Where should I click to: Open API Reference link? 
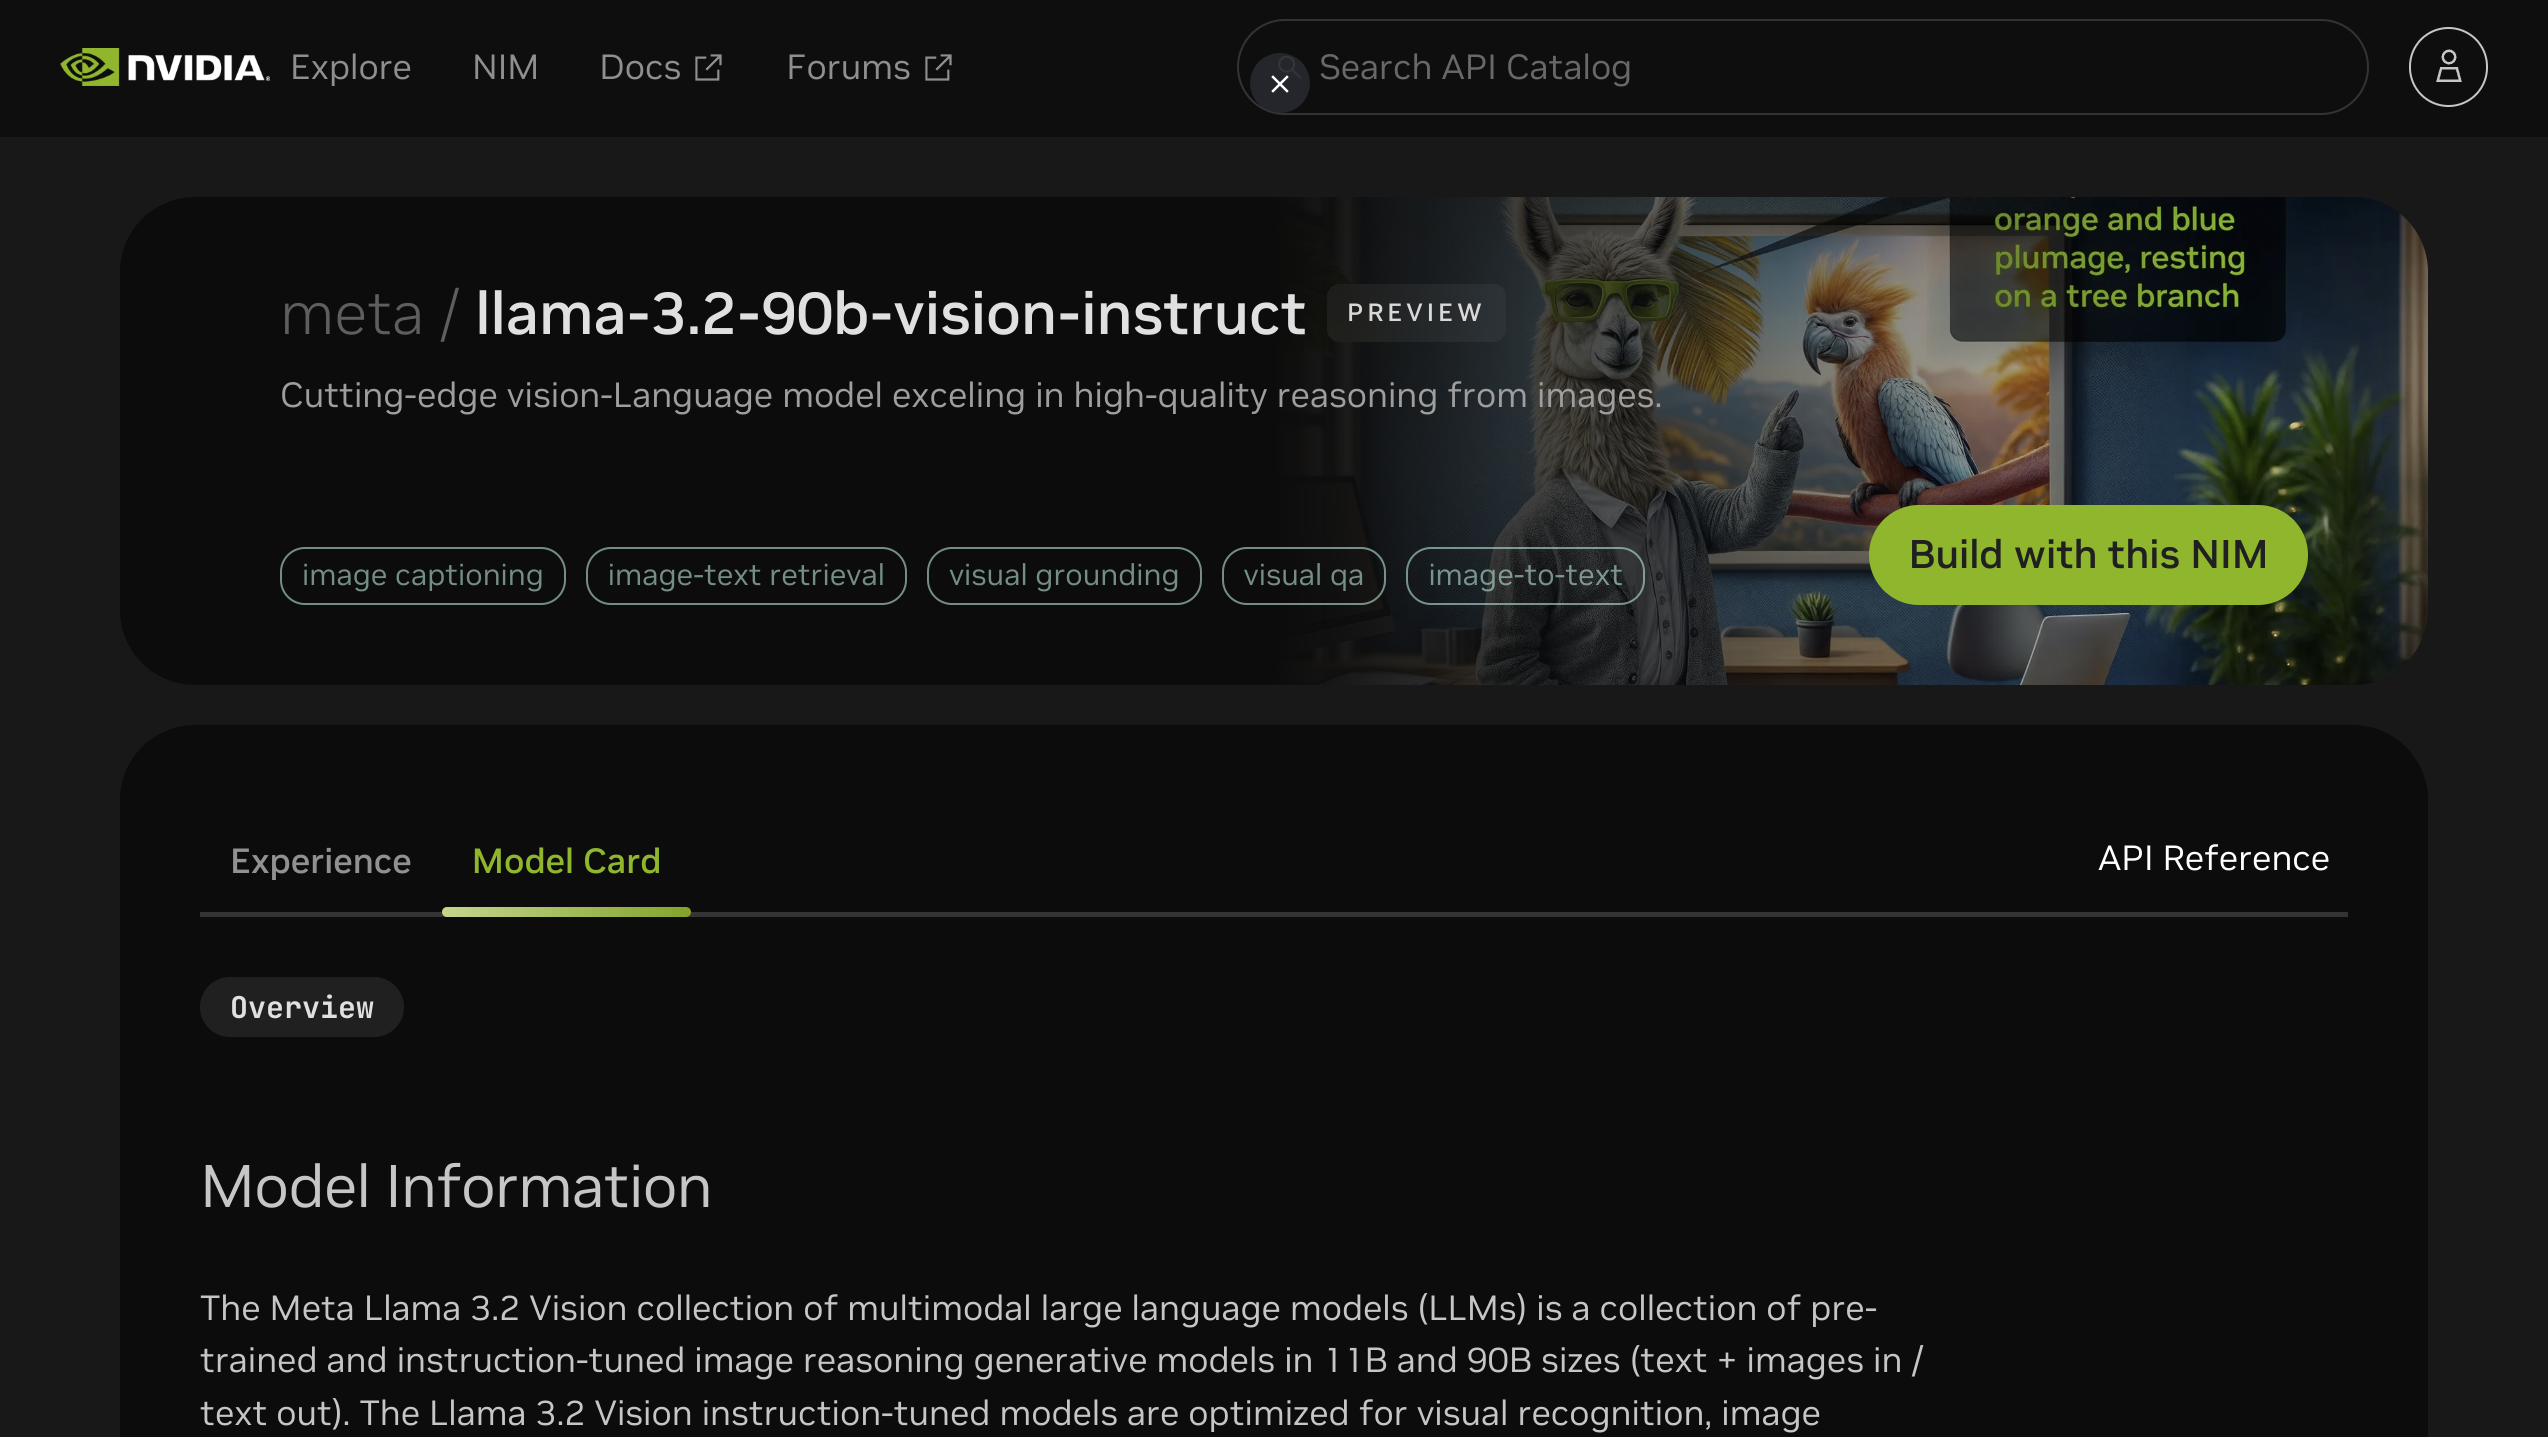tap(2213, 858)
